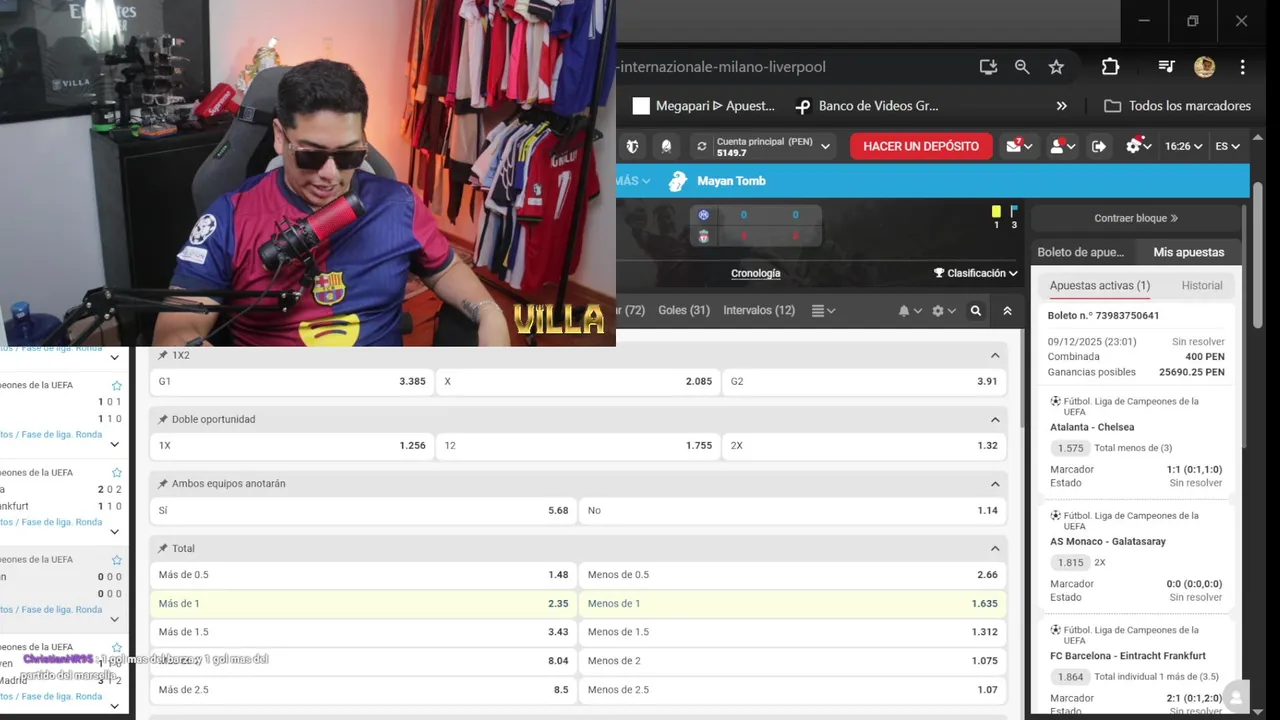Pin the Ambos equipos anotarán market
Image resolution: width=1280 pixels, height=720 pixels.
pos(163,484)
